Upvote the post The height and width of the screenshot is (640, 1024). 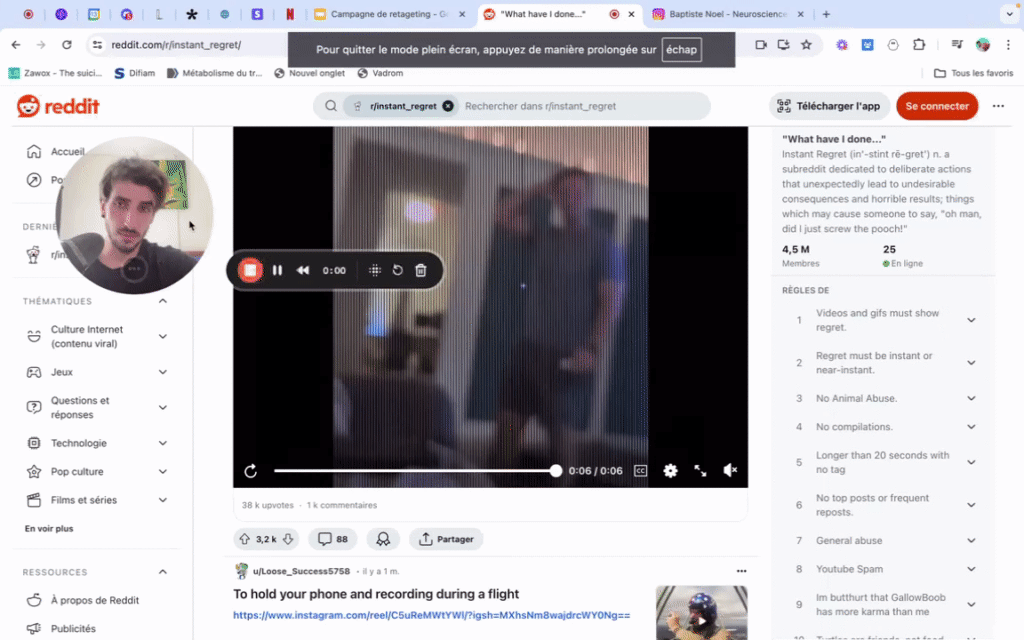pyautogui.click(x=244, y=539)
